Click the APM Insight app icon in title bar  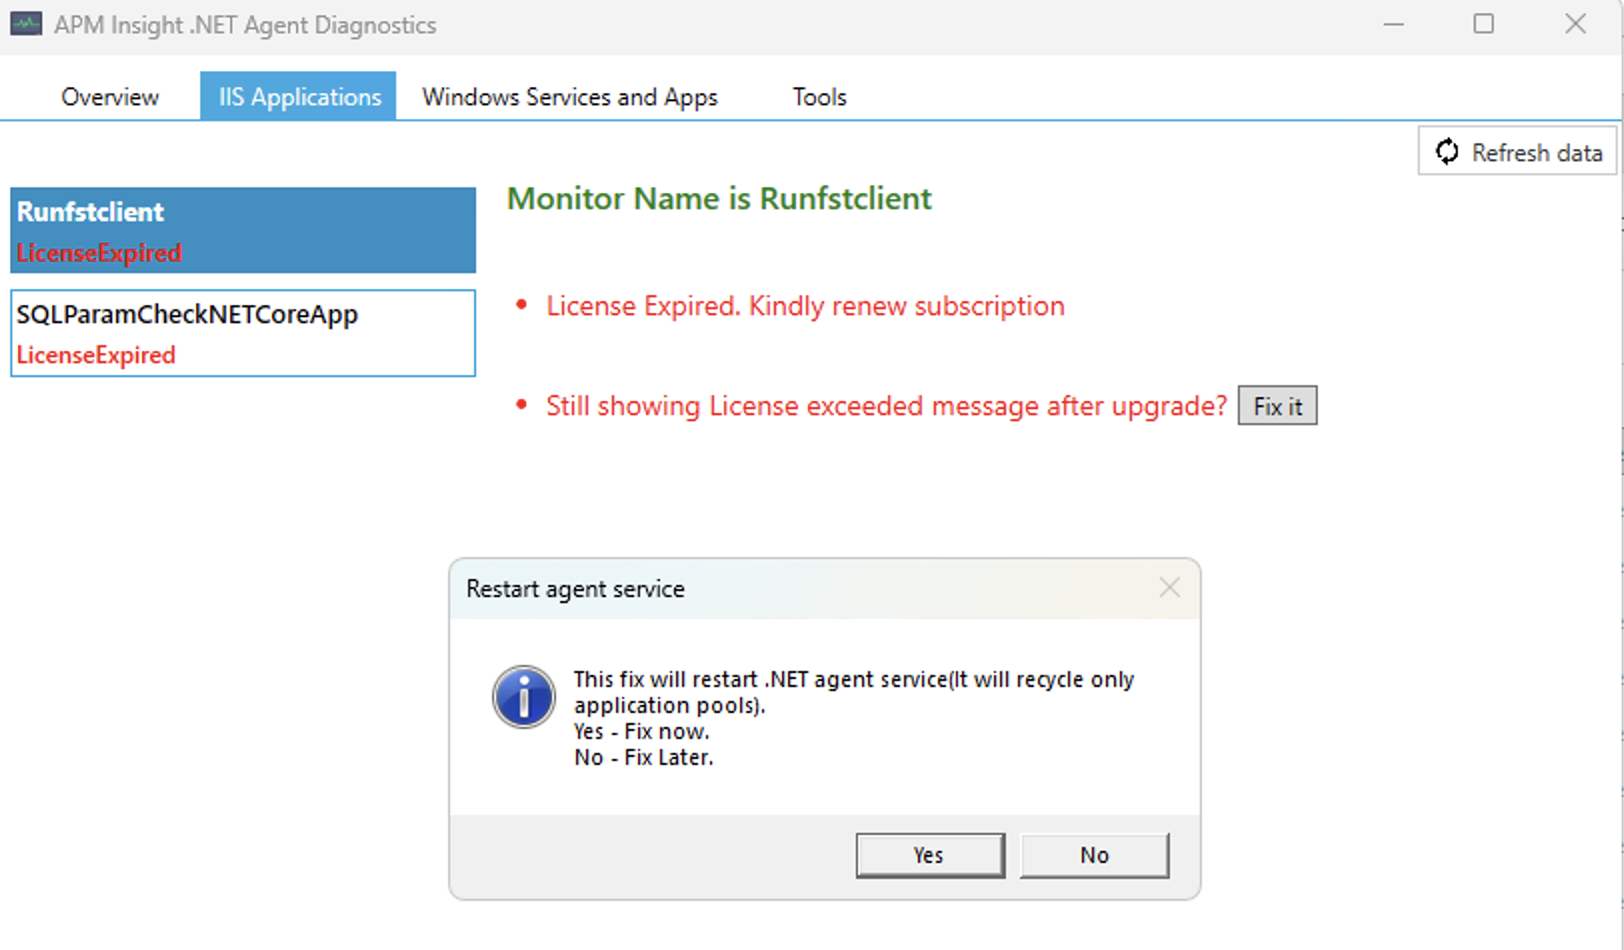pyautogui.click(x=26, y=24)
